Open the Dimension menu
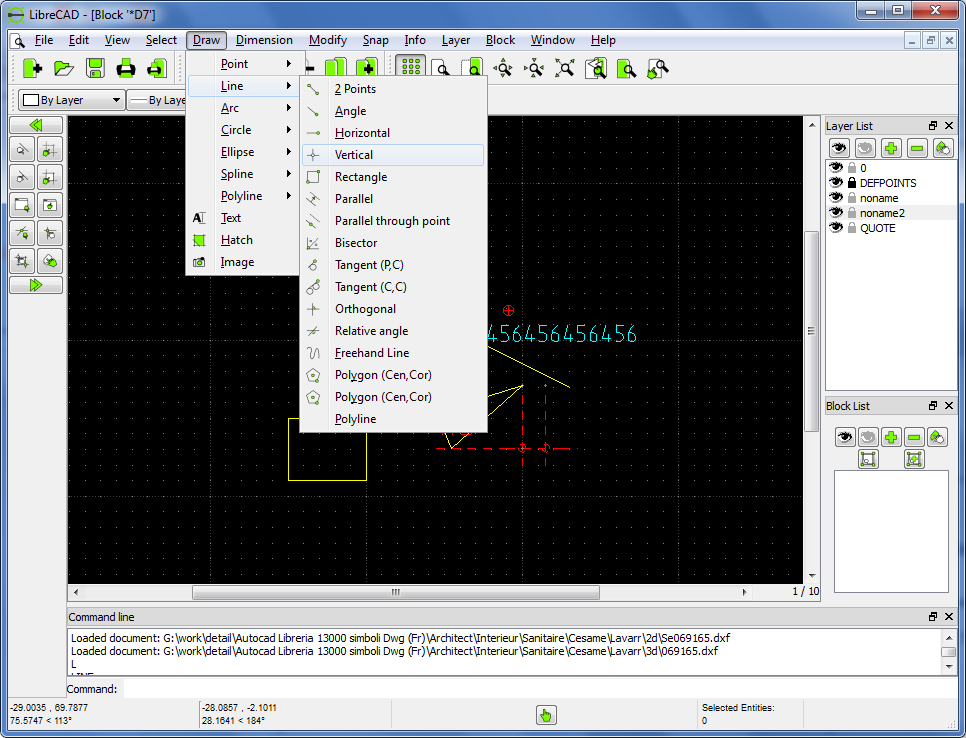 [264, 40]
